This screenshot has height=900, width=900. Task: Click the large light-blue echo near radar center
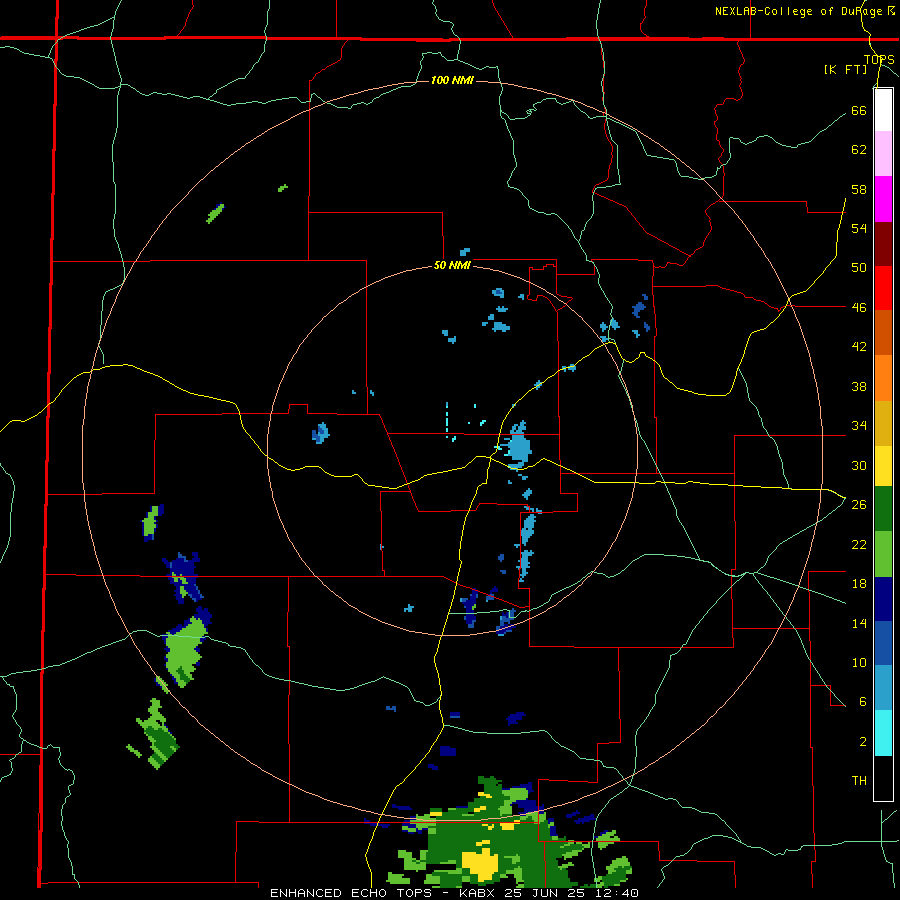pyautogui.click(x=518, y=445)
